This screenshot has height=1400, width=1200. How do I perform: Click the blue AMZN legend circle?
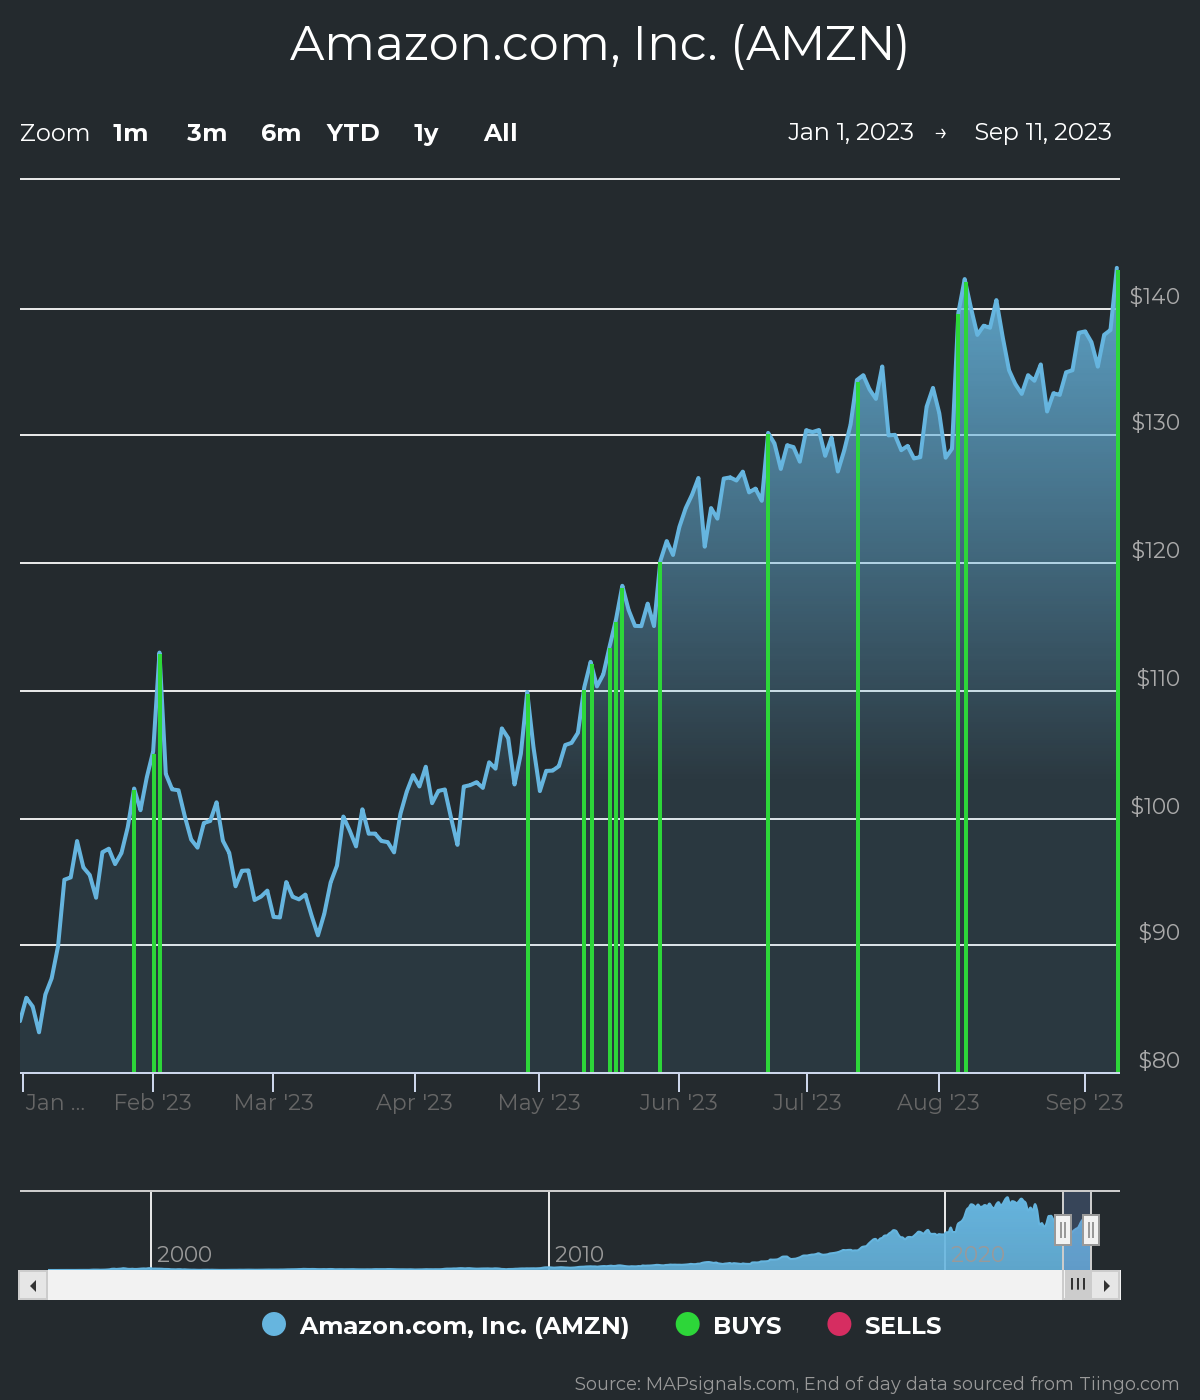[x=274, y=1324]
